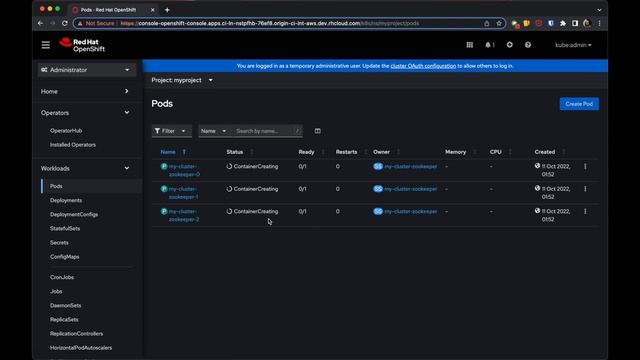Open the Project: myproject selector
Image resolution: width=640 pixels, height=360 pixels.
click(182, 80)
